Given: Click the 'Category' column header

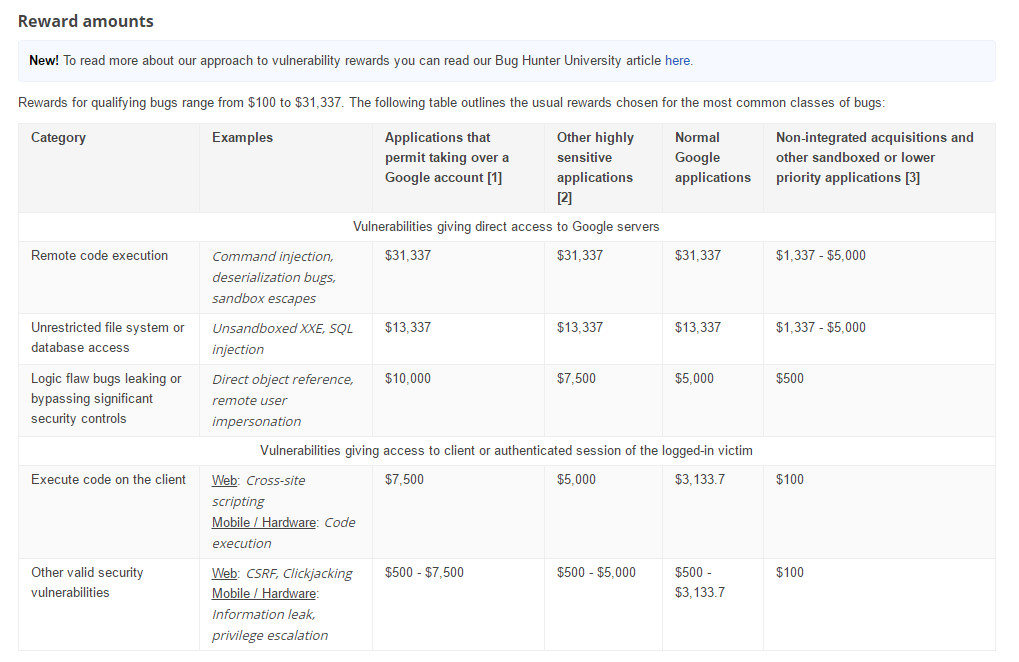Looking at the screenshot, I should coord(59,138).
